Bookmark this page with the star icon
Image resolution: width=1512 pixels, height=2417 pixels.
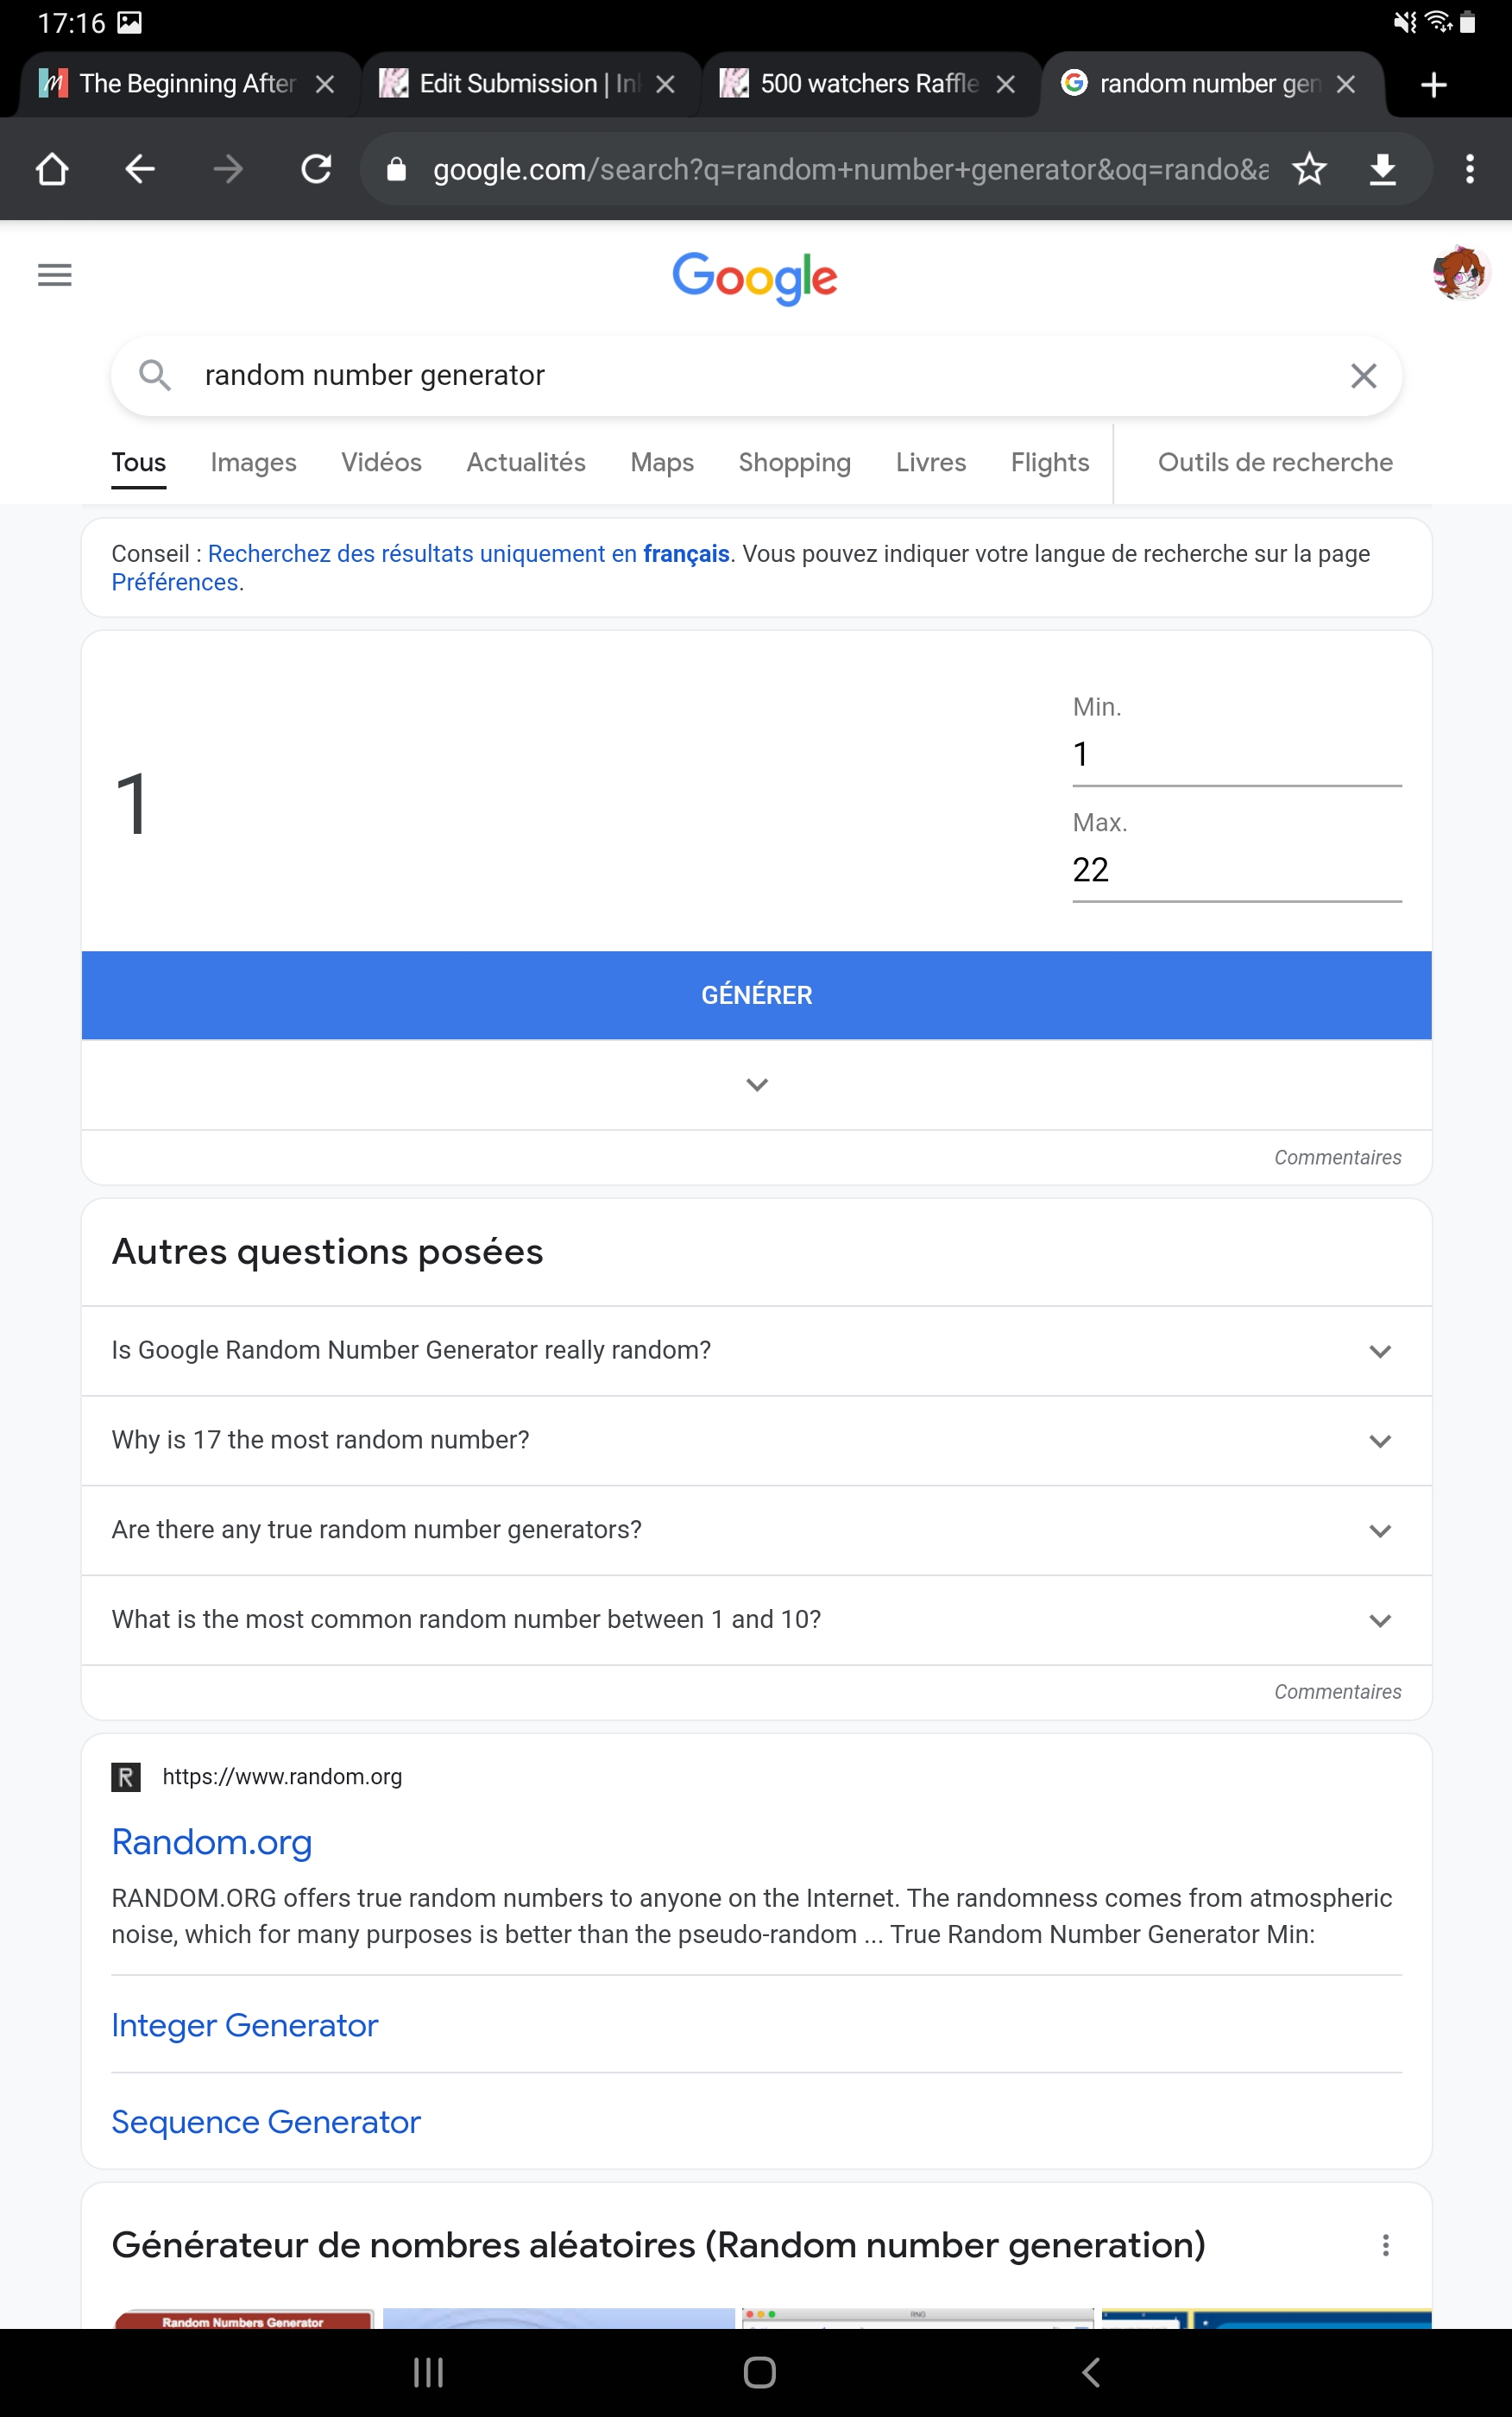(1309, 170)
